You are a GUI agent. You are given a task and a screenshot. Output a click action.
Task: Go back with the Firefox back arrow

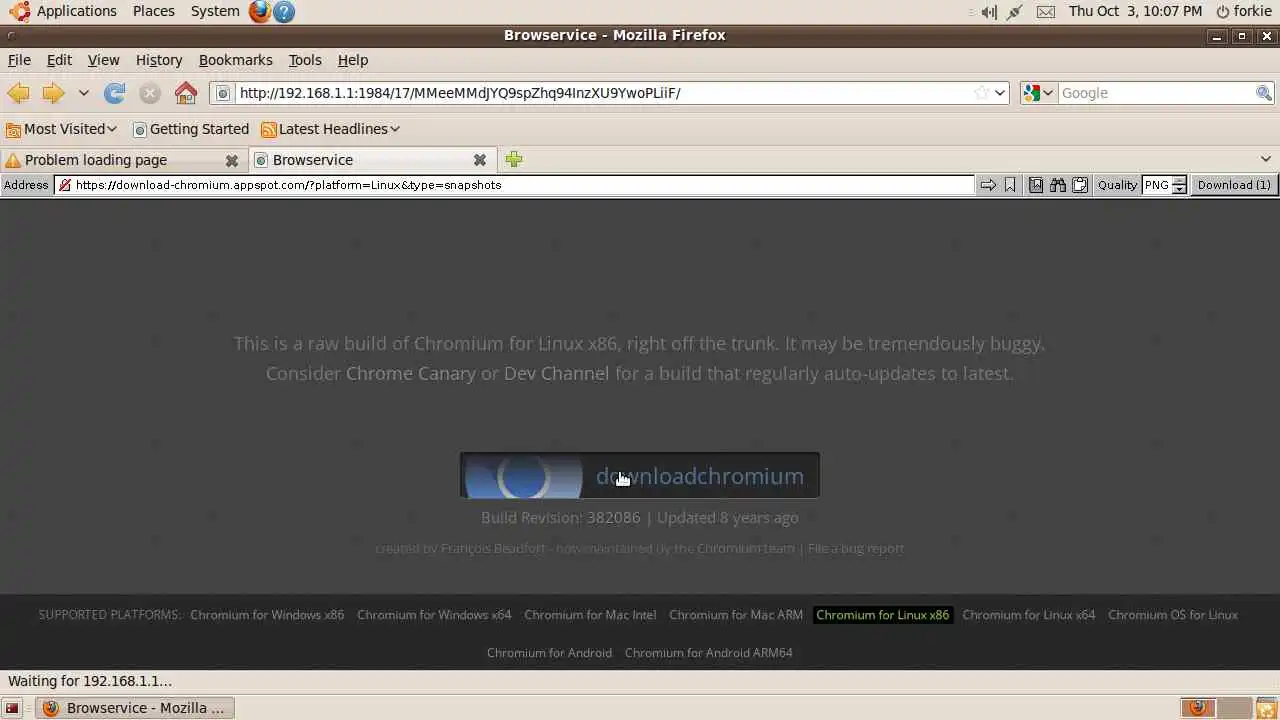[18, 93]
